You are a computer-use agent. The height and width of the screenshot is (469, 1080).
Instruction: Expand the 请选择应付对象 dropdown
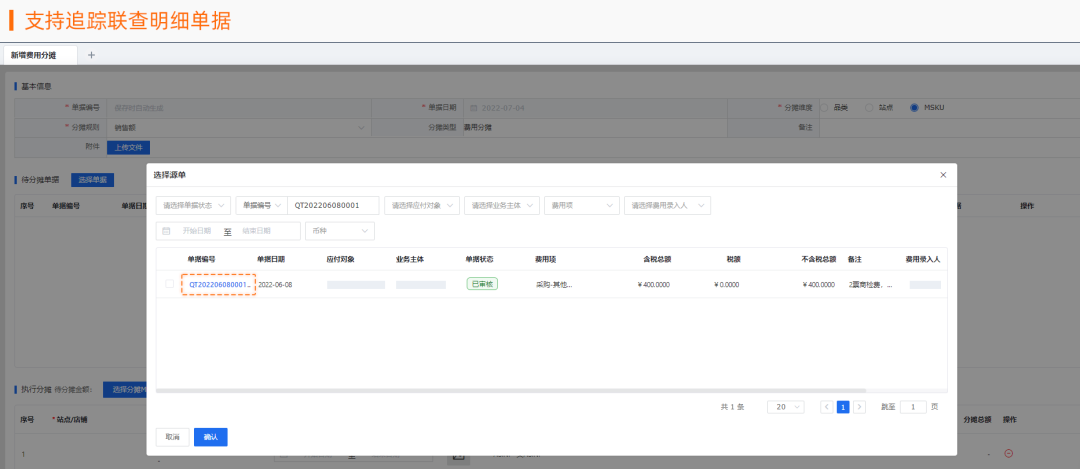coord(422,205)
